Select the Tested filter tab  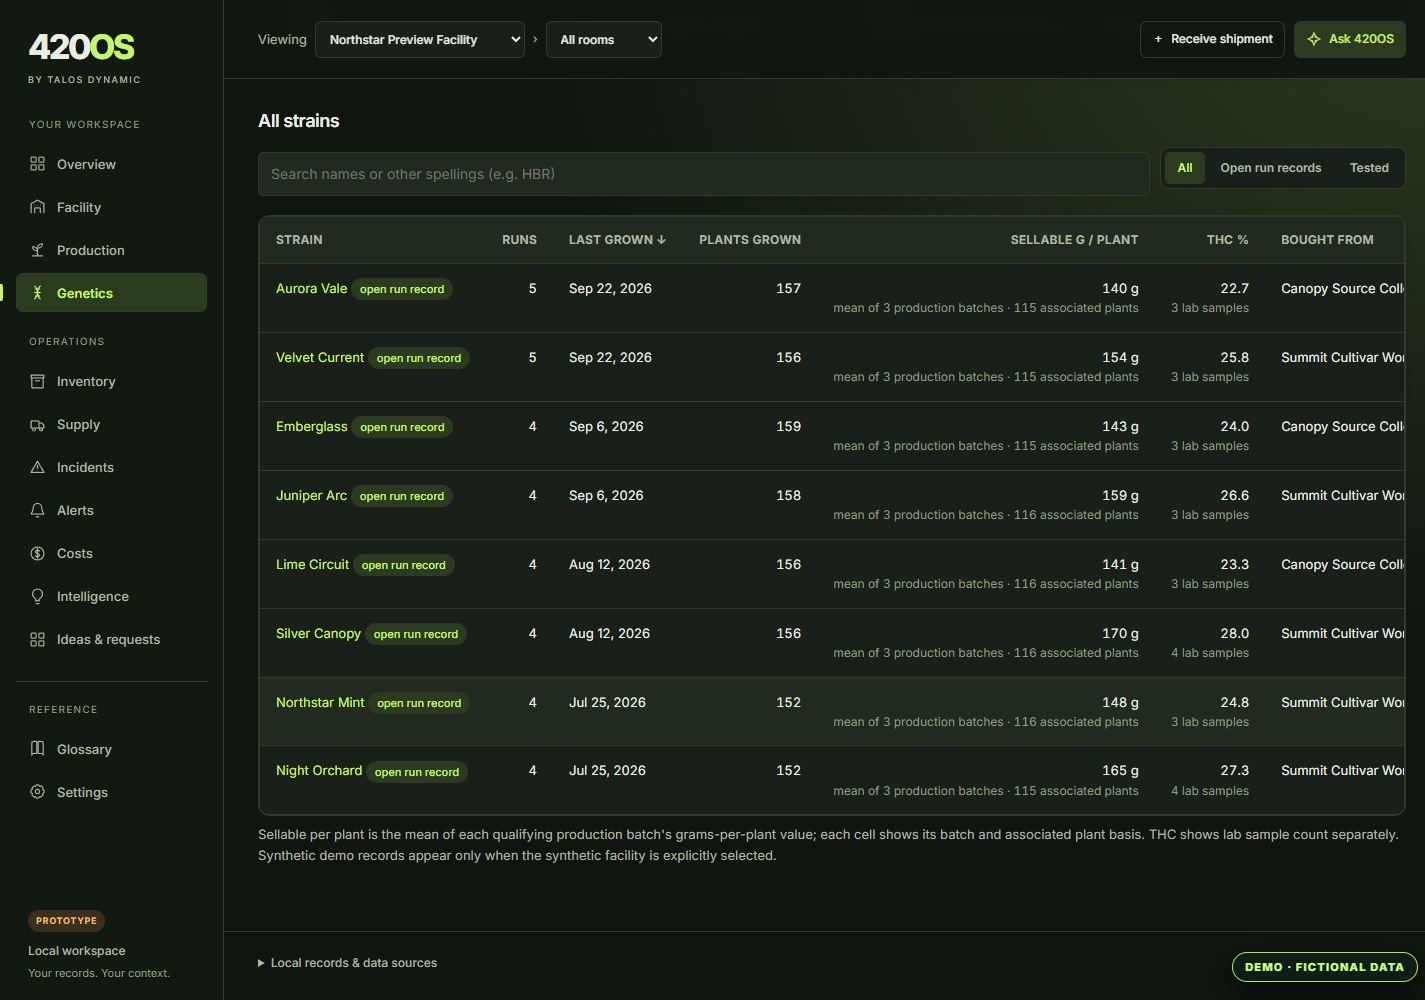(x=1369, y=168)
